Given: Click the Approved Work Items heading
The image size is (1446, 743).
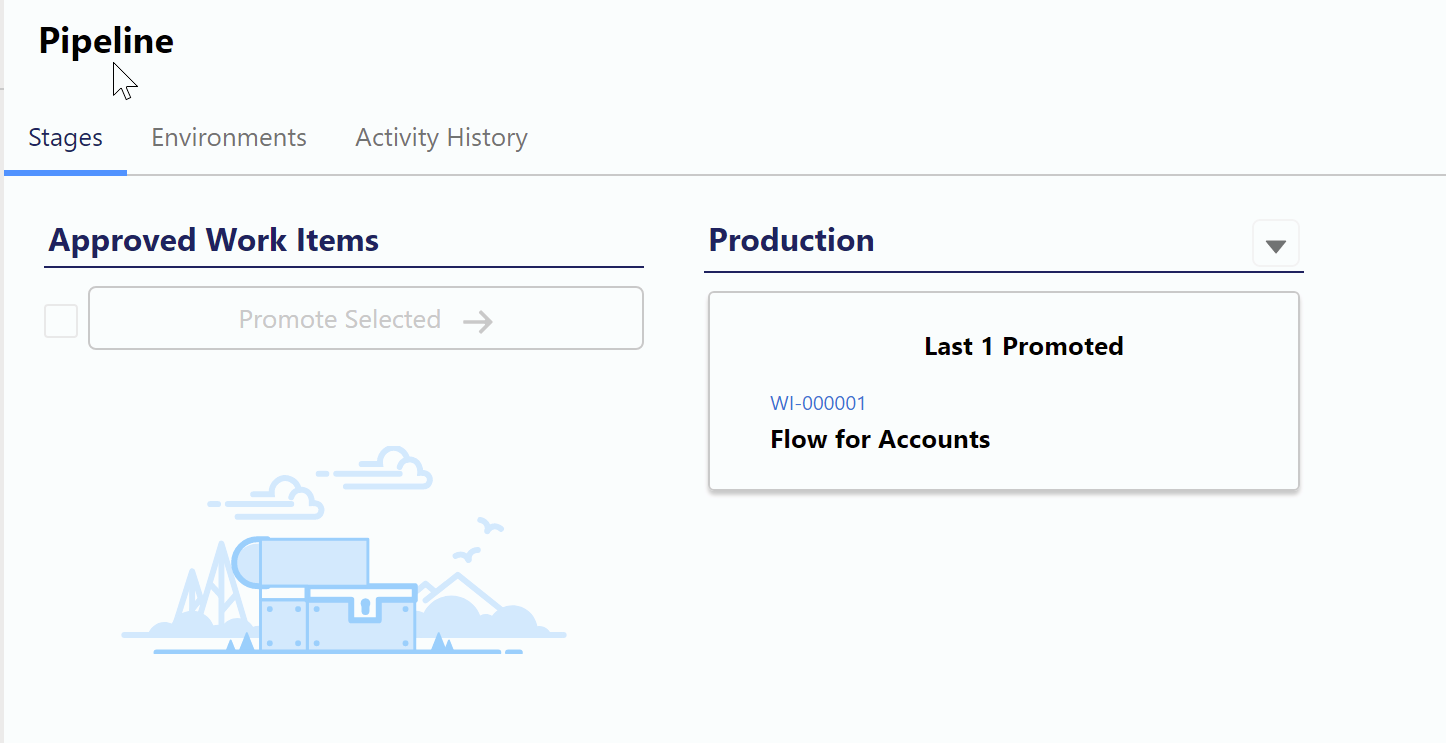Looking at the screenshot, I should [213, 240].
